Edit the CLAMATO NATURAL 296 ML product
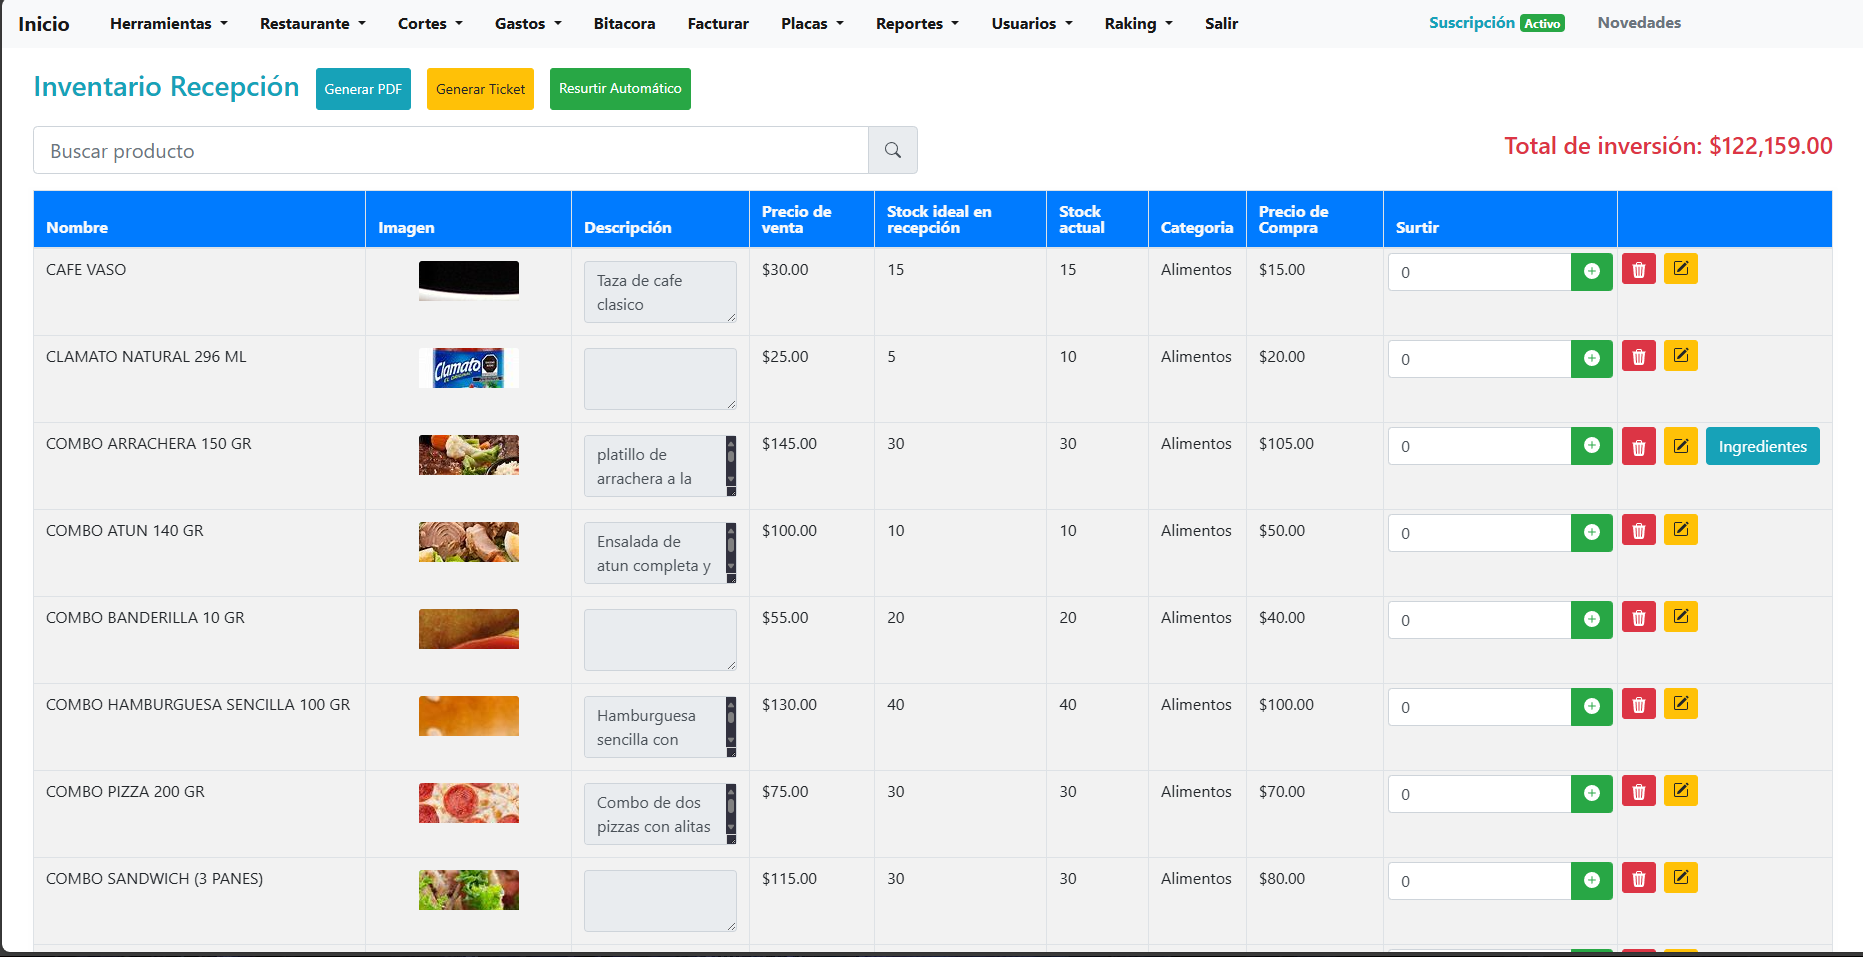Image resolution: width=1863 pixels, height=957 pixels. coord(1680,356)
